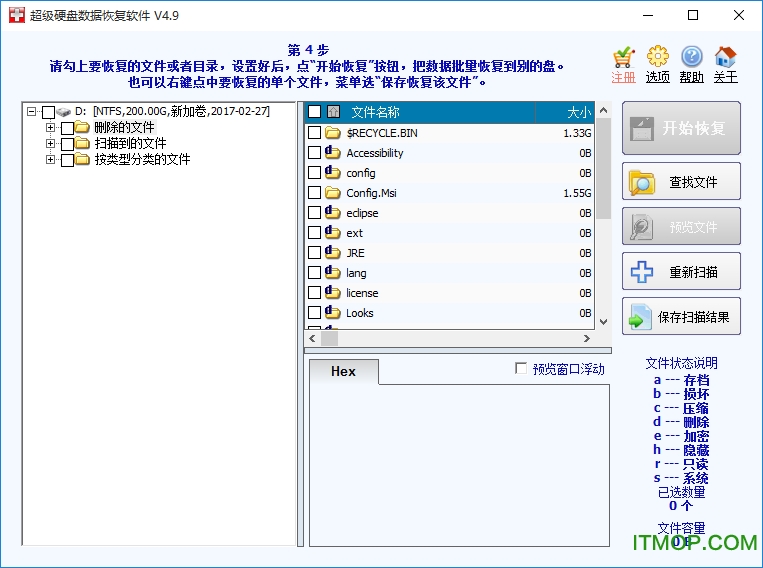
Task: Tick the Config.Msi file checkbox
Action: [315, 193]
